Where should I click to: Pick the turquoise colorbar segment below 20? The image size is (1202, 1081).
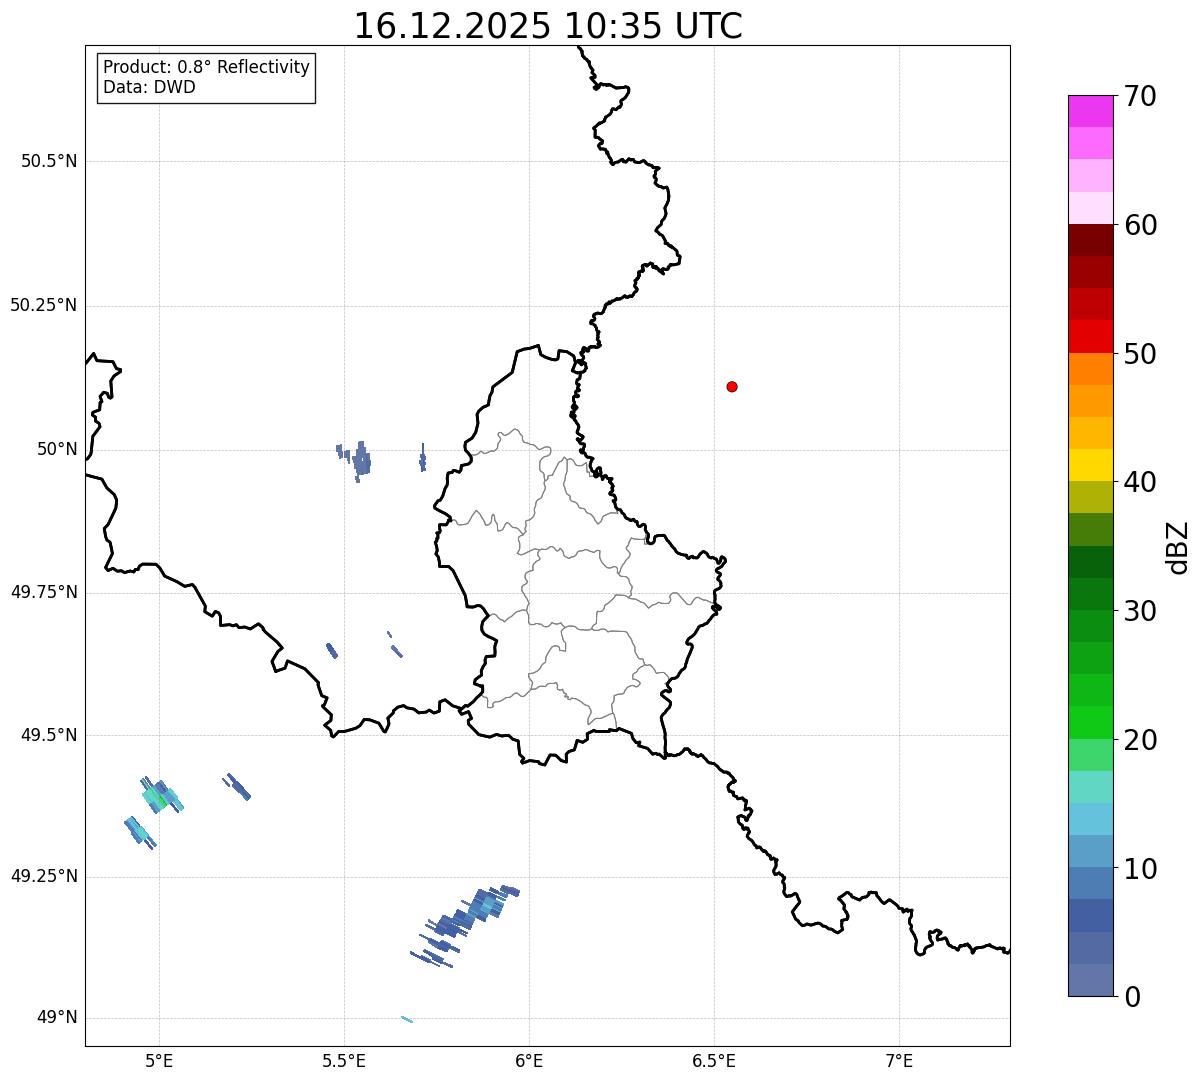click(1091, 787)
